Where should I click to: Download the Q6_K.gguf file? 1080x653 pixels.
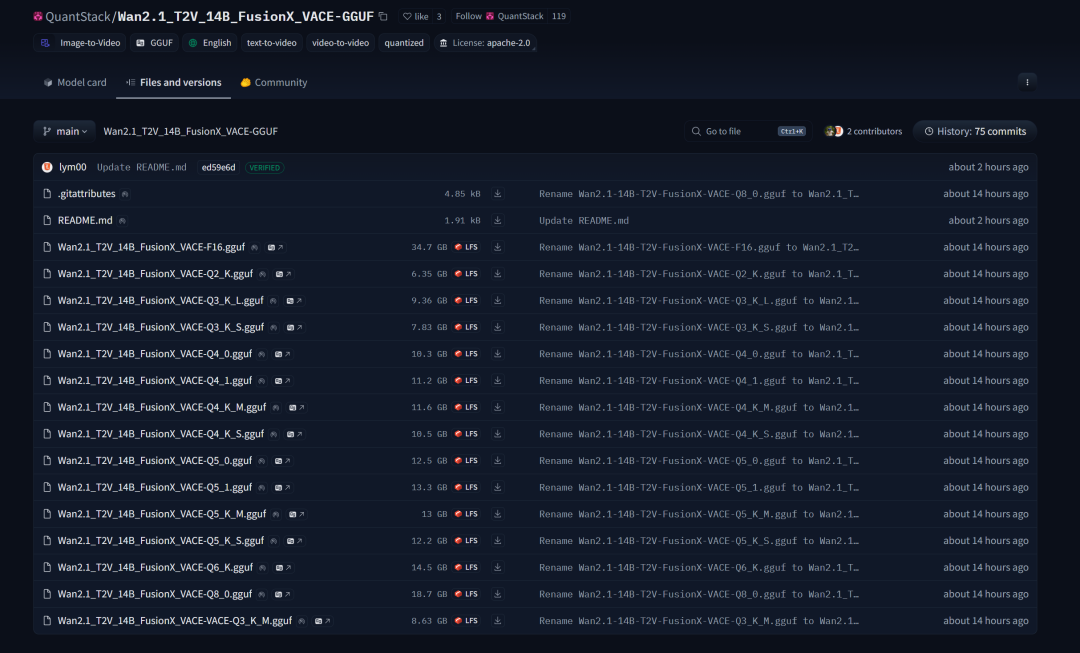[497, 568]
